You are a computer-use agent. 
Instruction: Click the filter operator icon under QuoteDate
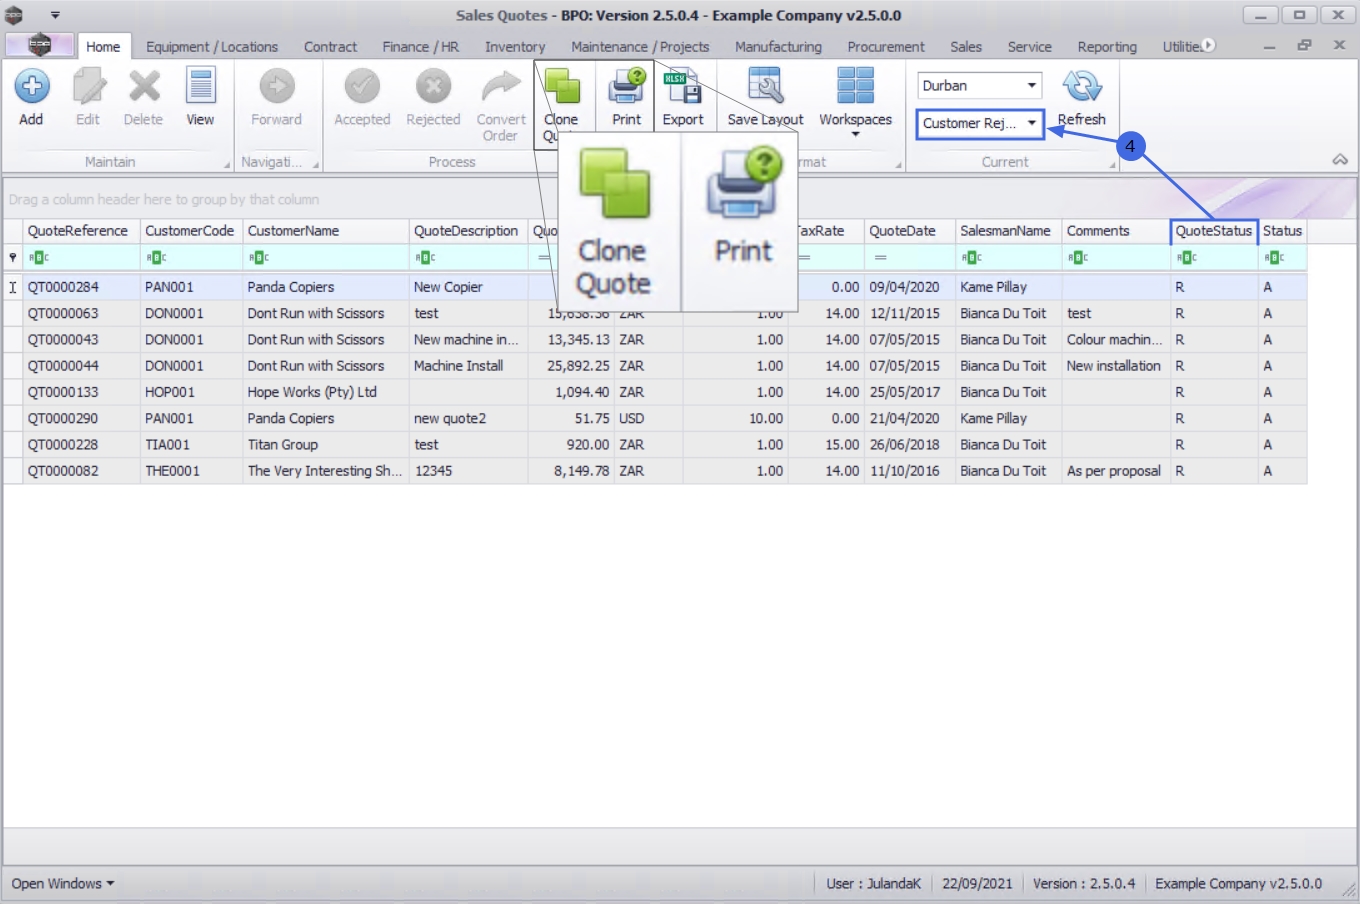coord(880,258)
